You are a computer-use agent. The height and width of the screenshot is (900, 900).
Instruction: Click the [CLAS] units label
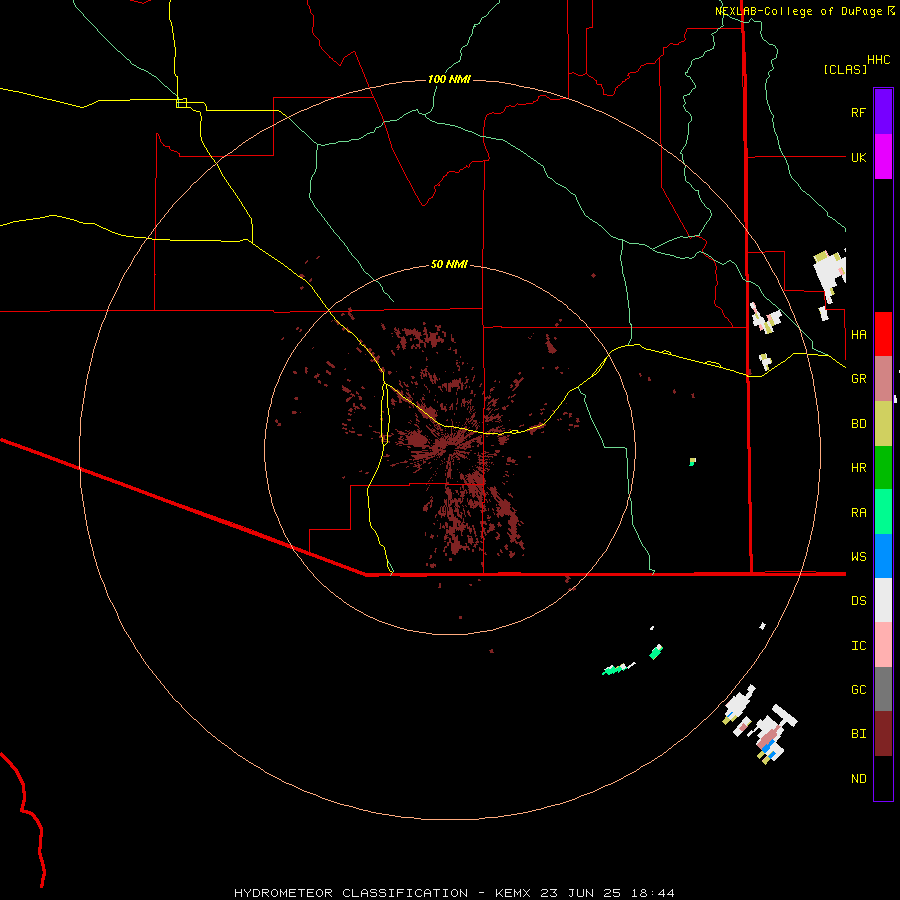(844, 70)
